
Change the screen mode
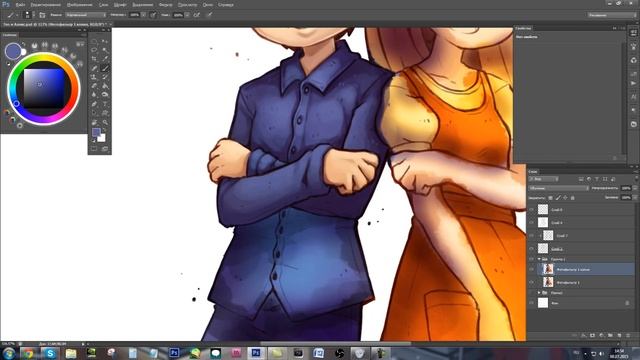coord(105,149)
